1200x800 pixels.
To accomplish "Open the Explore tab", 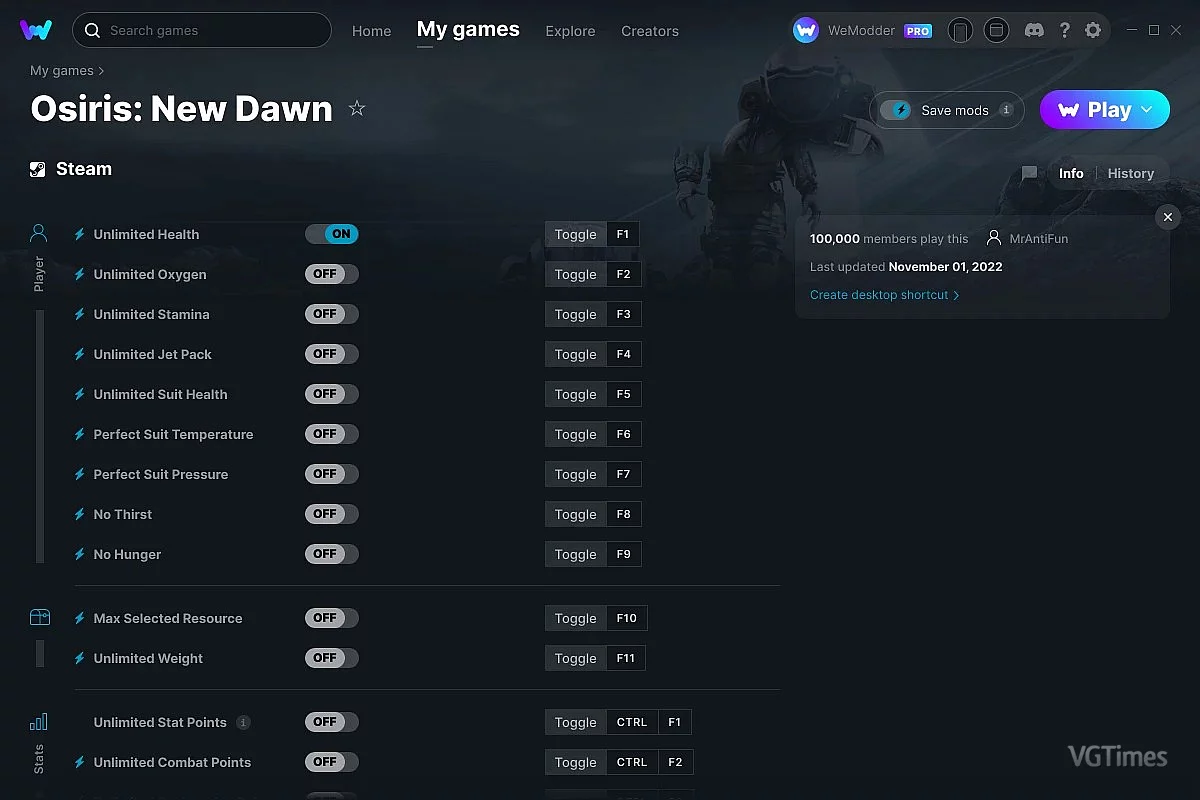I will coord(570,31).
